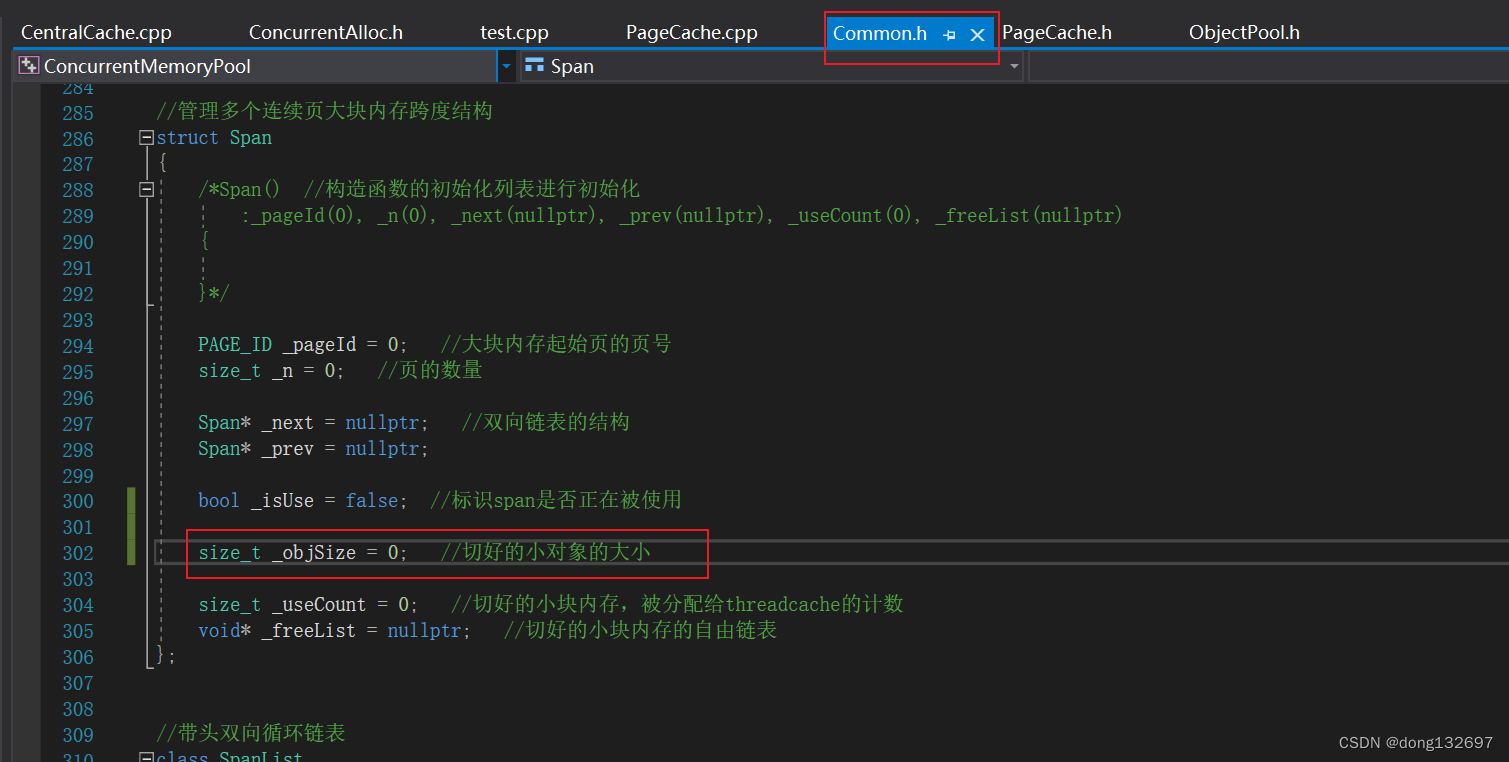The image size is (1509, 762).
Task: Open the PageCache.cpp tab
Action: [x=692, y=33]
